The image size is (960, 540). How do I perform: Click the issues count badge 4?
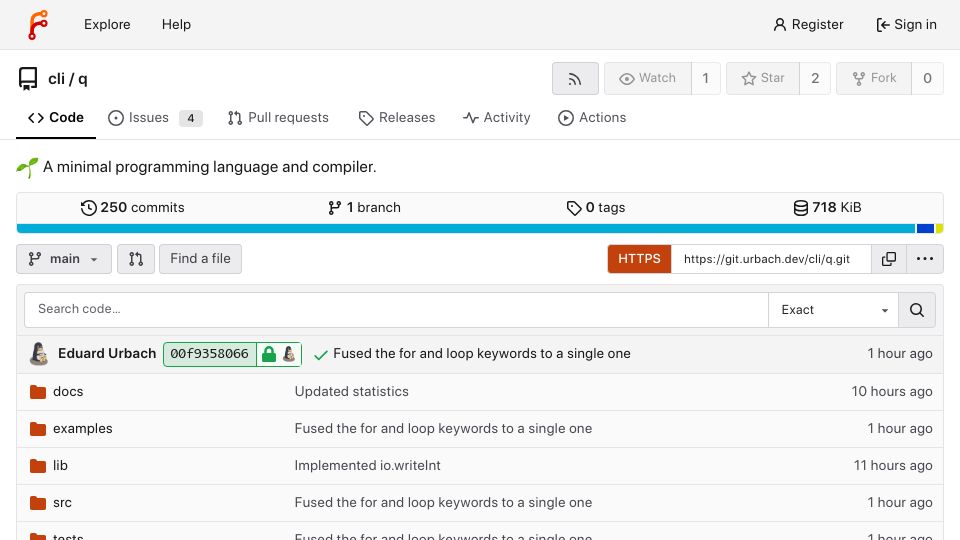coord(190,118)
